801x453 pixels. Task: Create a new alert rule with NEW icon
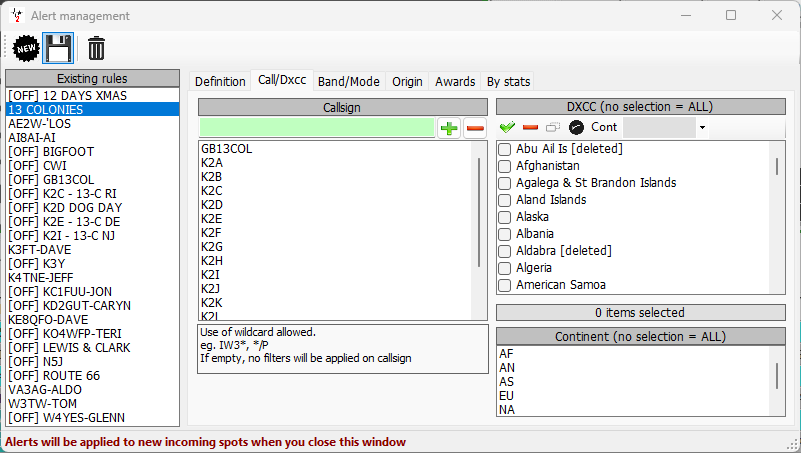point(26,49)
